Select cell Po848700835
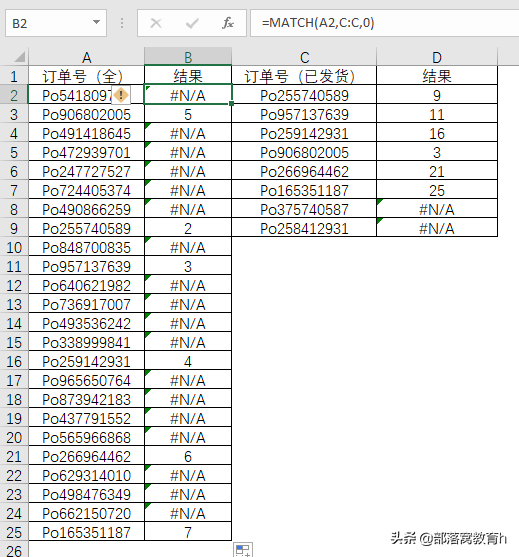Viewport: 519px width, 557px height. coord(86,247)
